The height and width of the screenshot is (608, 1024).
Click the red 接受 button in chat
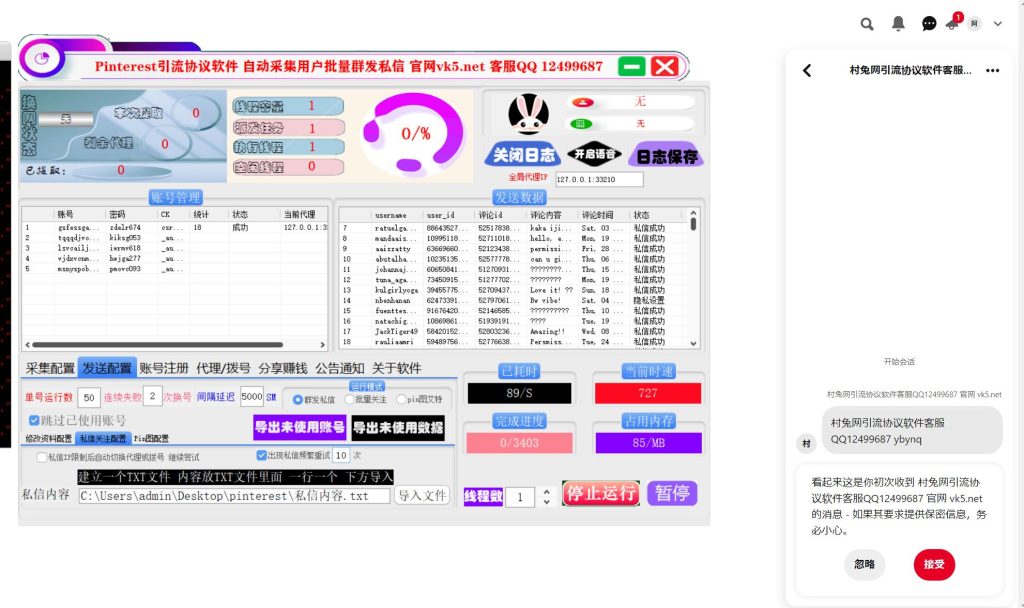[x=934, y=564]
